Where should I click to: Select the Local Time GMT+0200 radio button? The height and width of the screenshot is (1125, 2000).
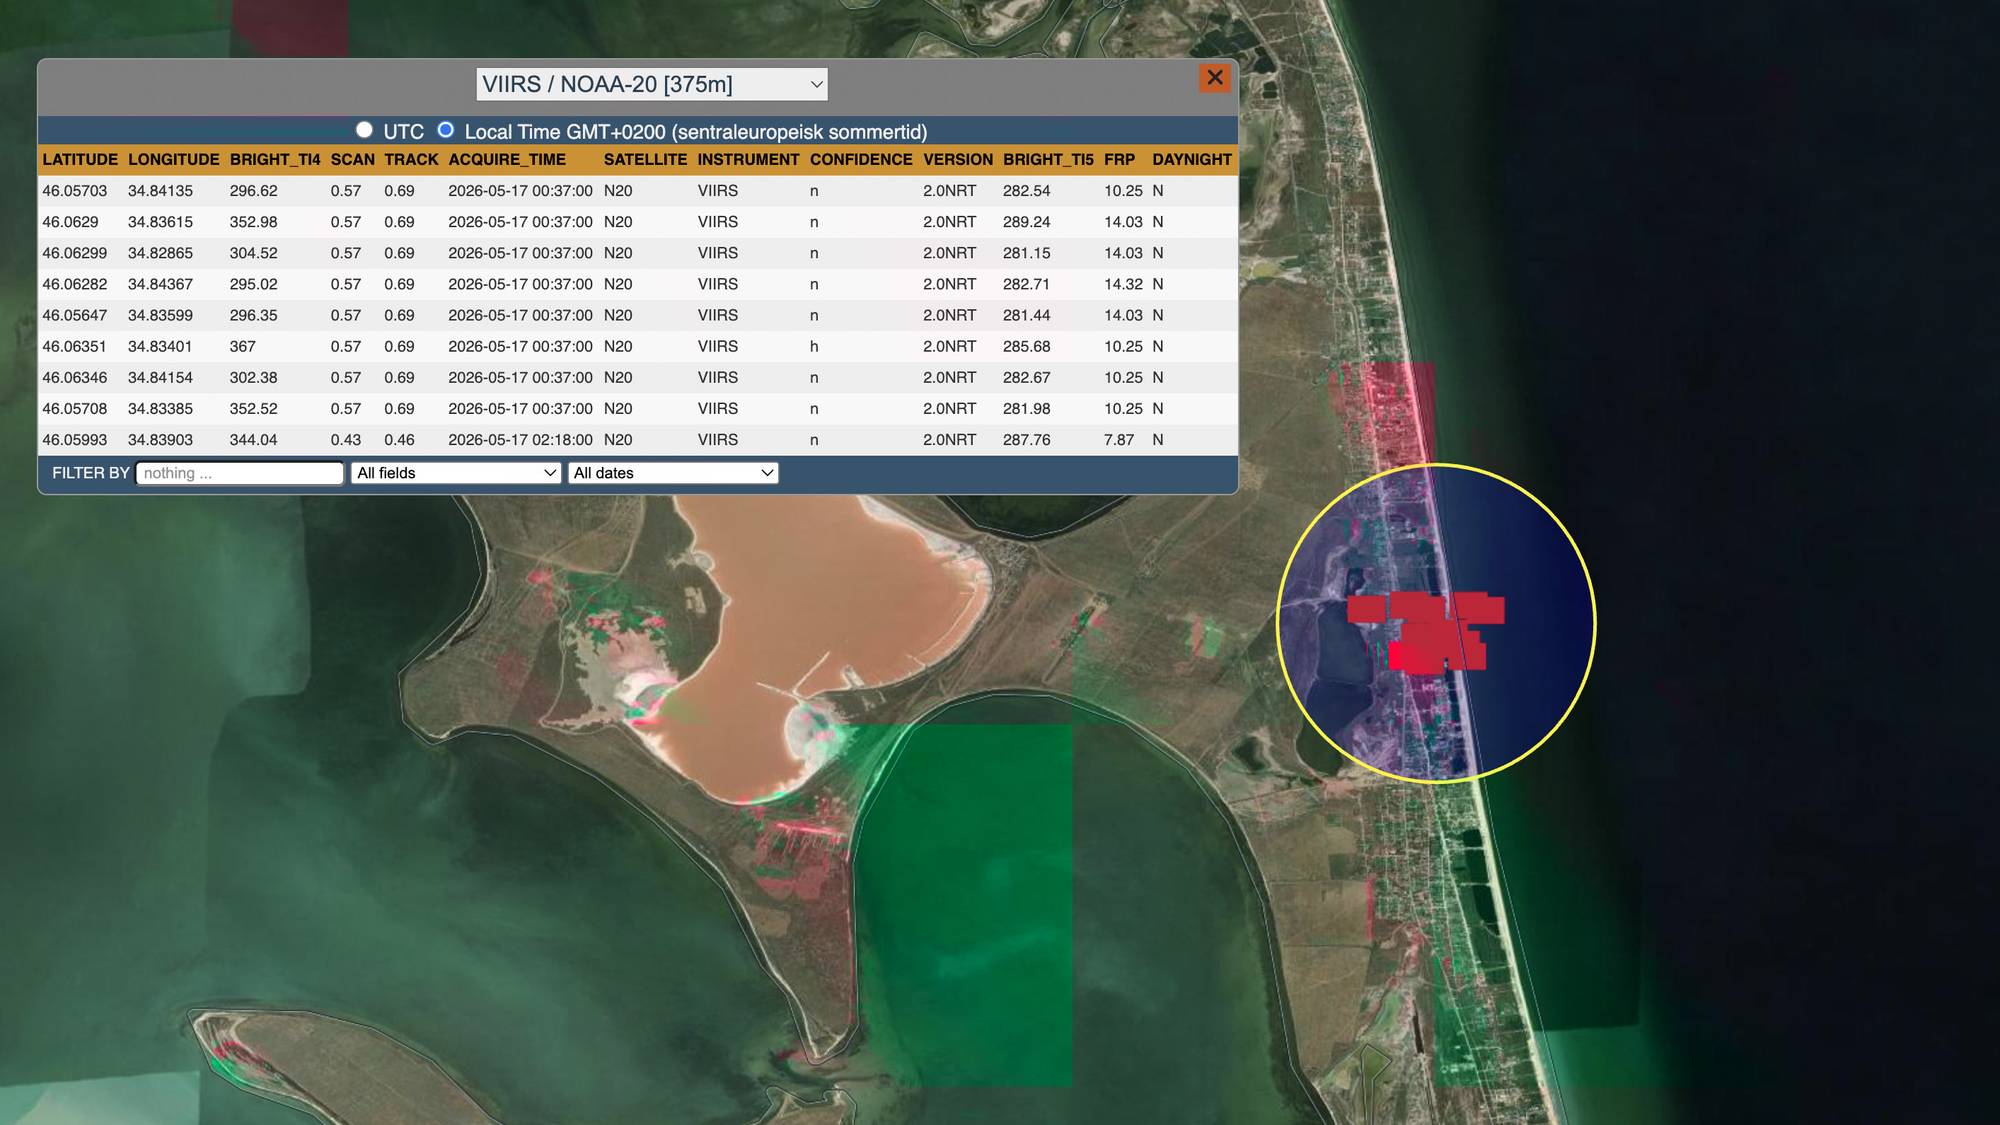tap(446, 130)
